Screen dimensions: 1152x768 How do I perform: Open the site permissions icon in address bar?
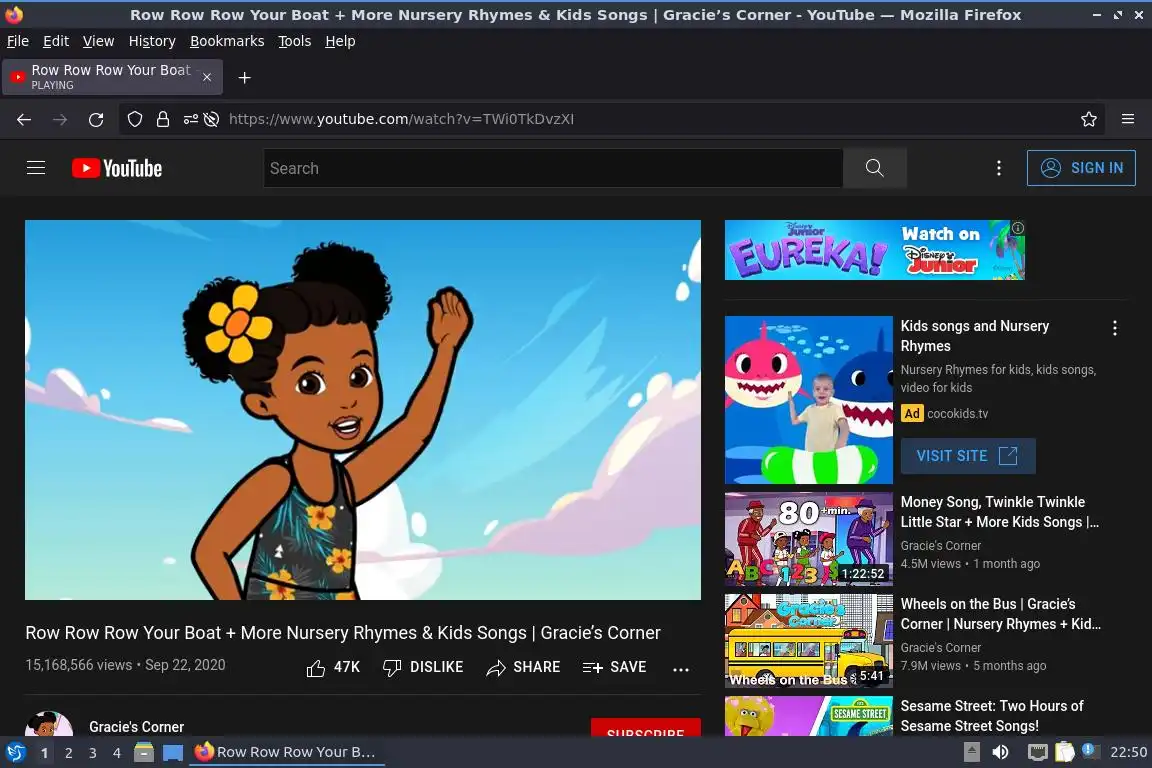[190, 119]
